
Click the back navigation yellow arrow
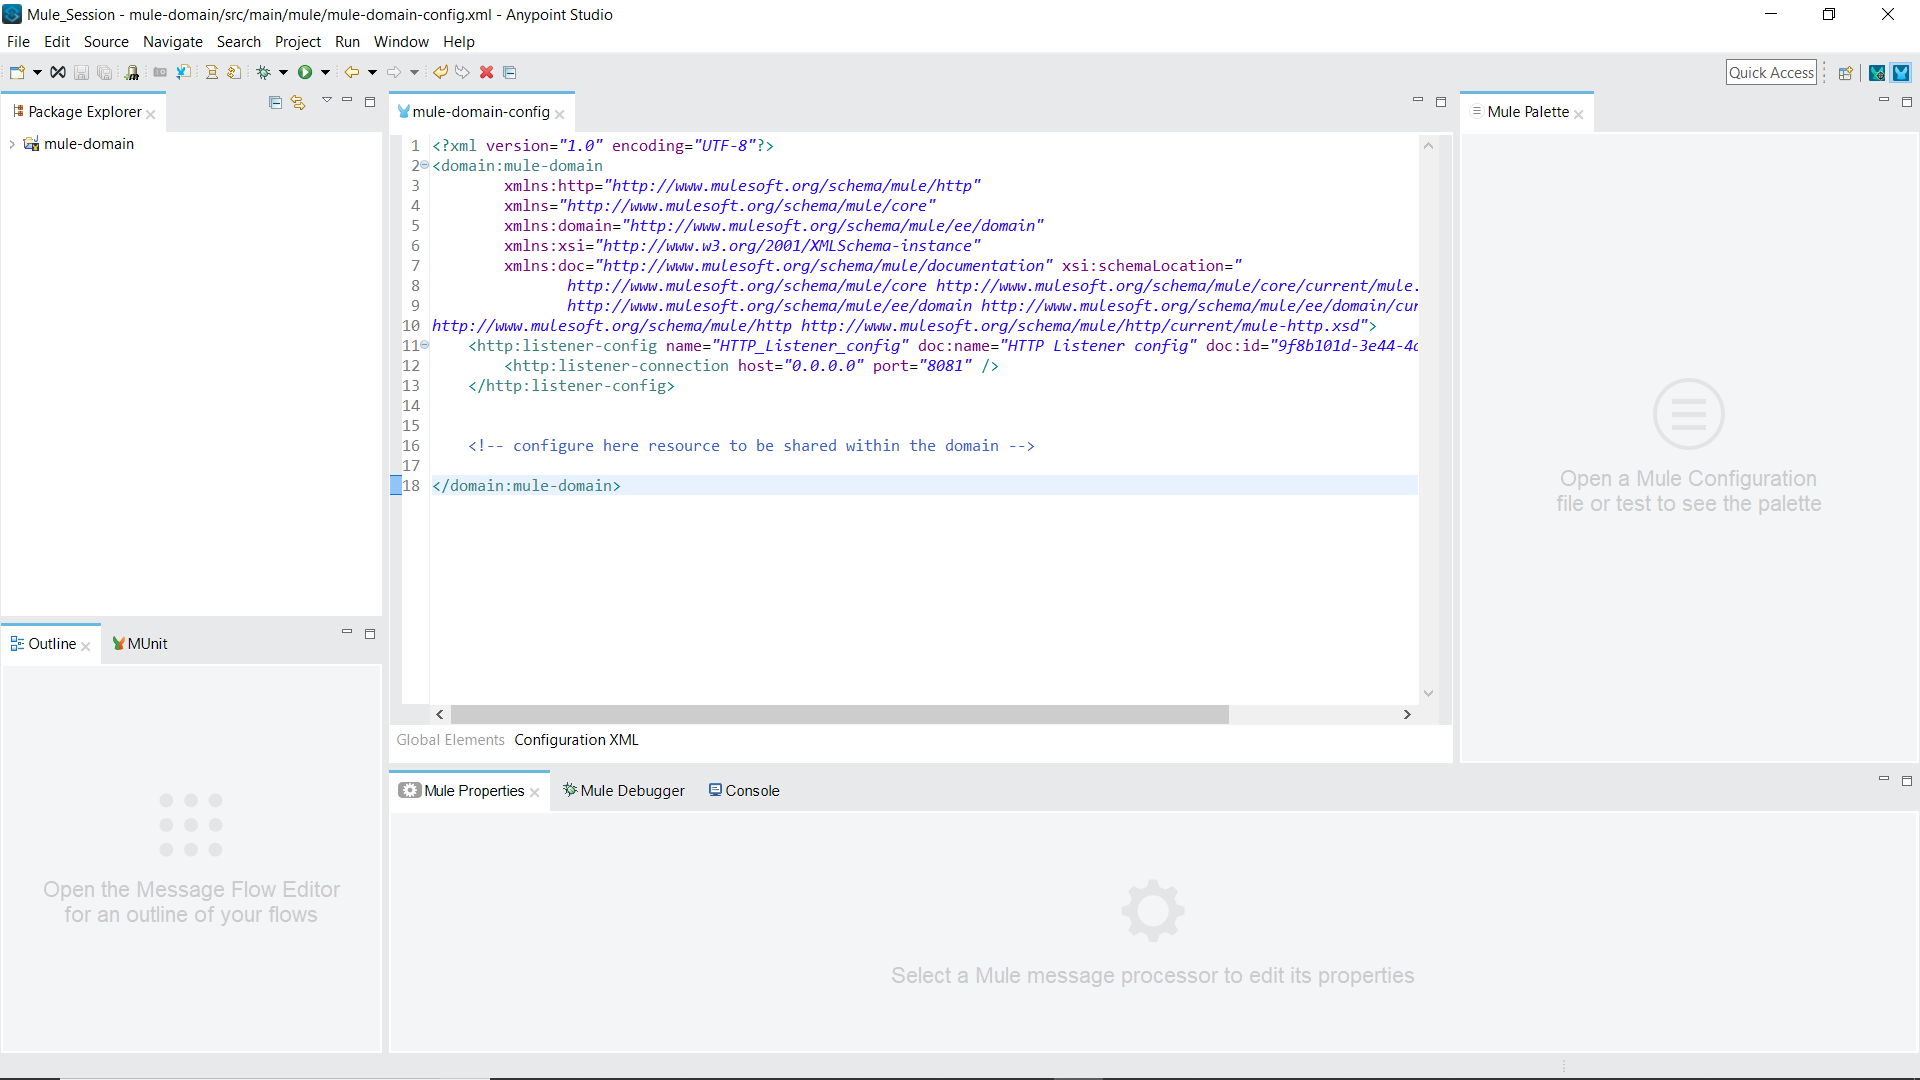(x=351, y=72)
